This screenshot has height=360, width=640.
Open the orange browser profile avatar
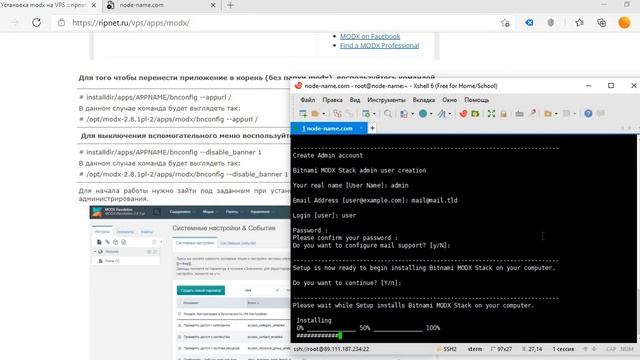[x=624, y=22]
